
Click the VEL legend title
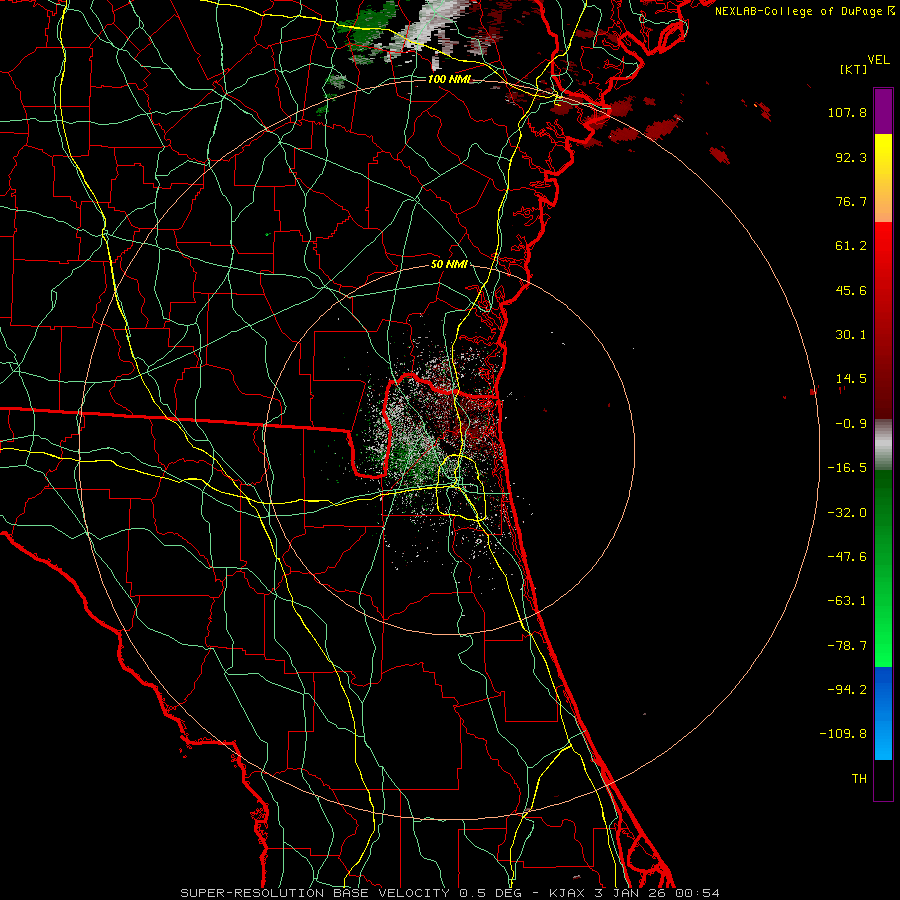pyautogui.click(x=878, y=60)
